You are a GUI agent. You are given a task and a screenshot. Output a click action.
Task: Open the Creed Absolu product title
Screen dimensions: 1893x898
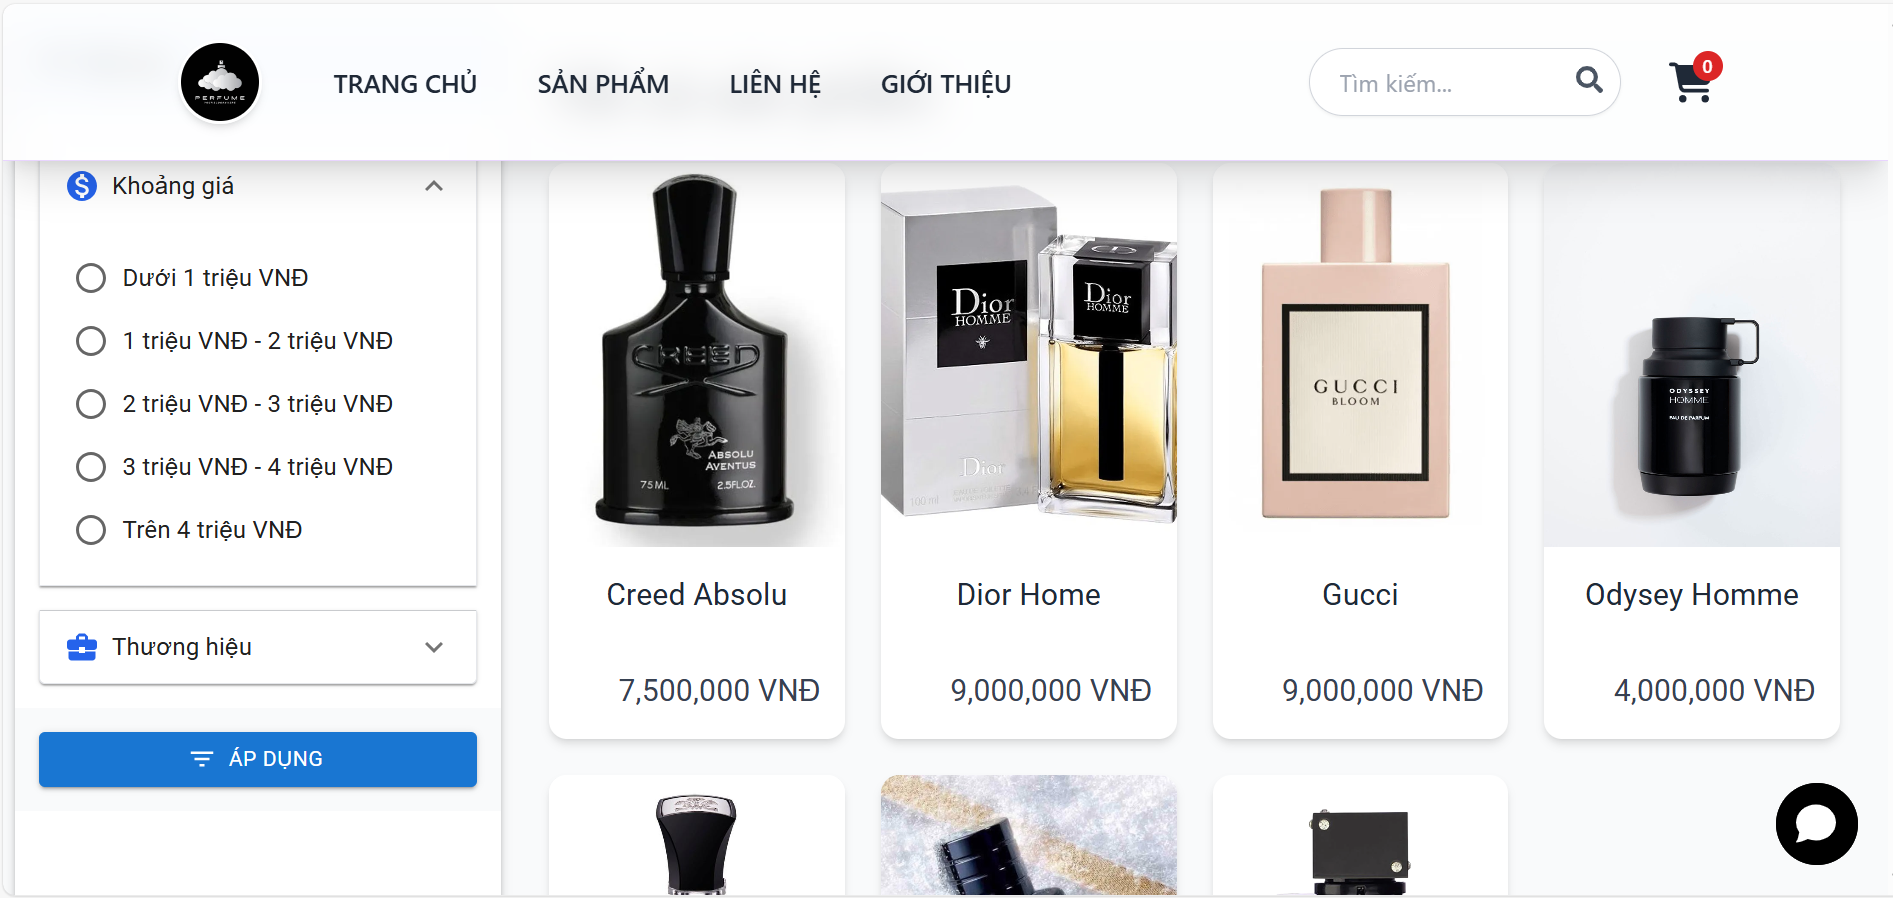[x=697, y=595]
